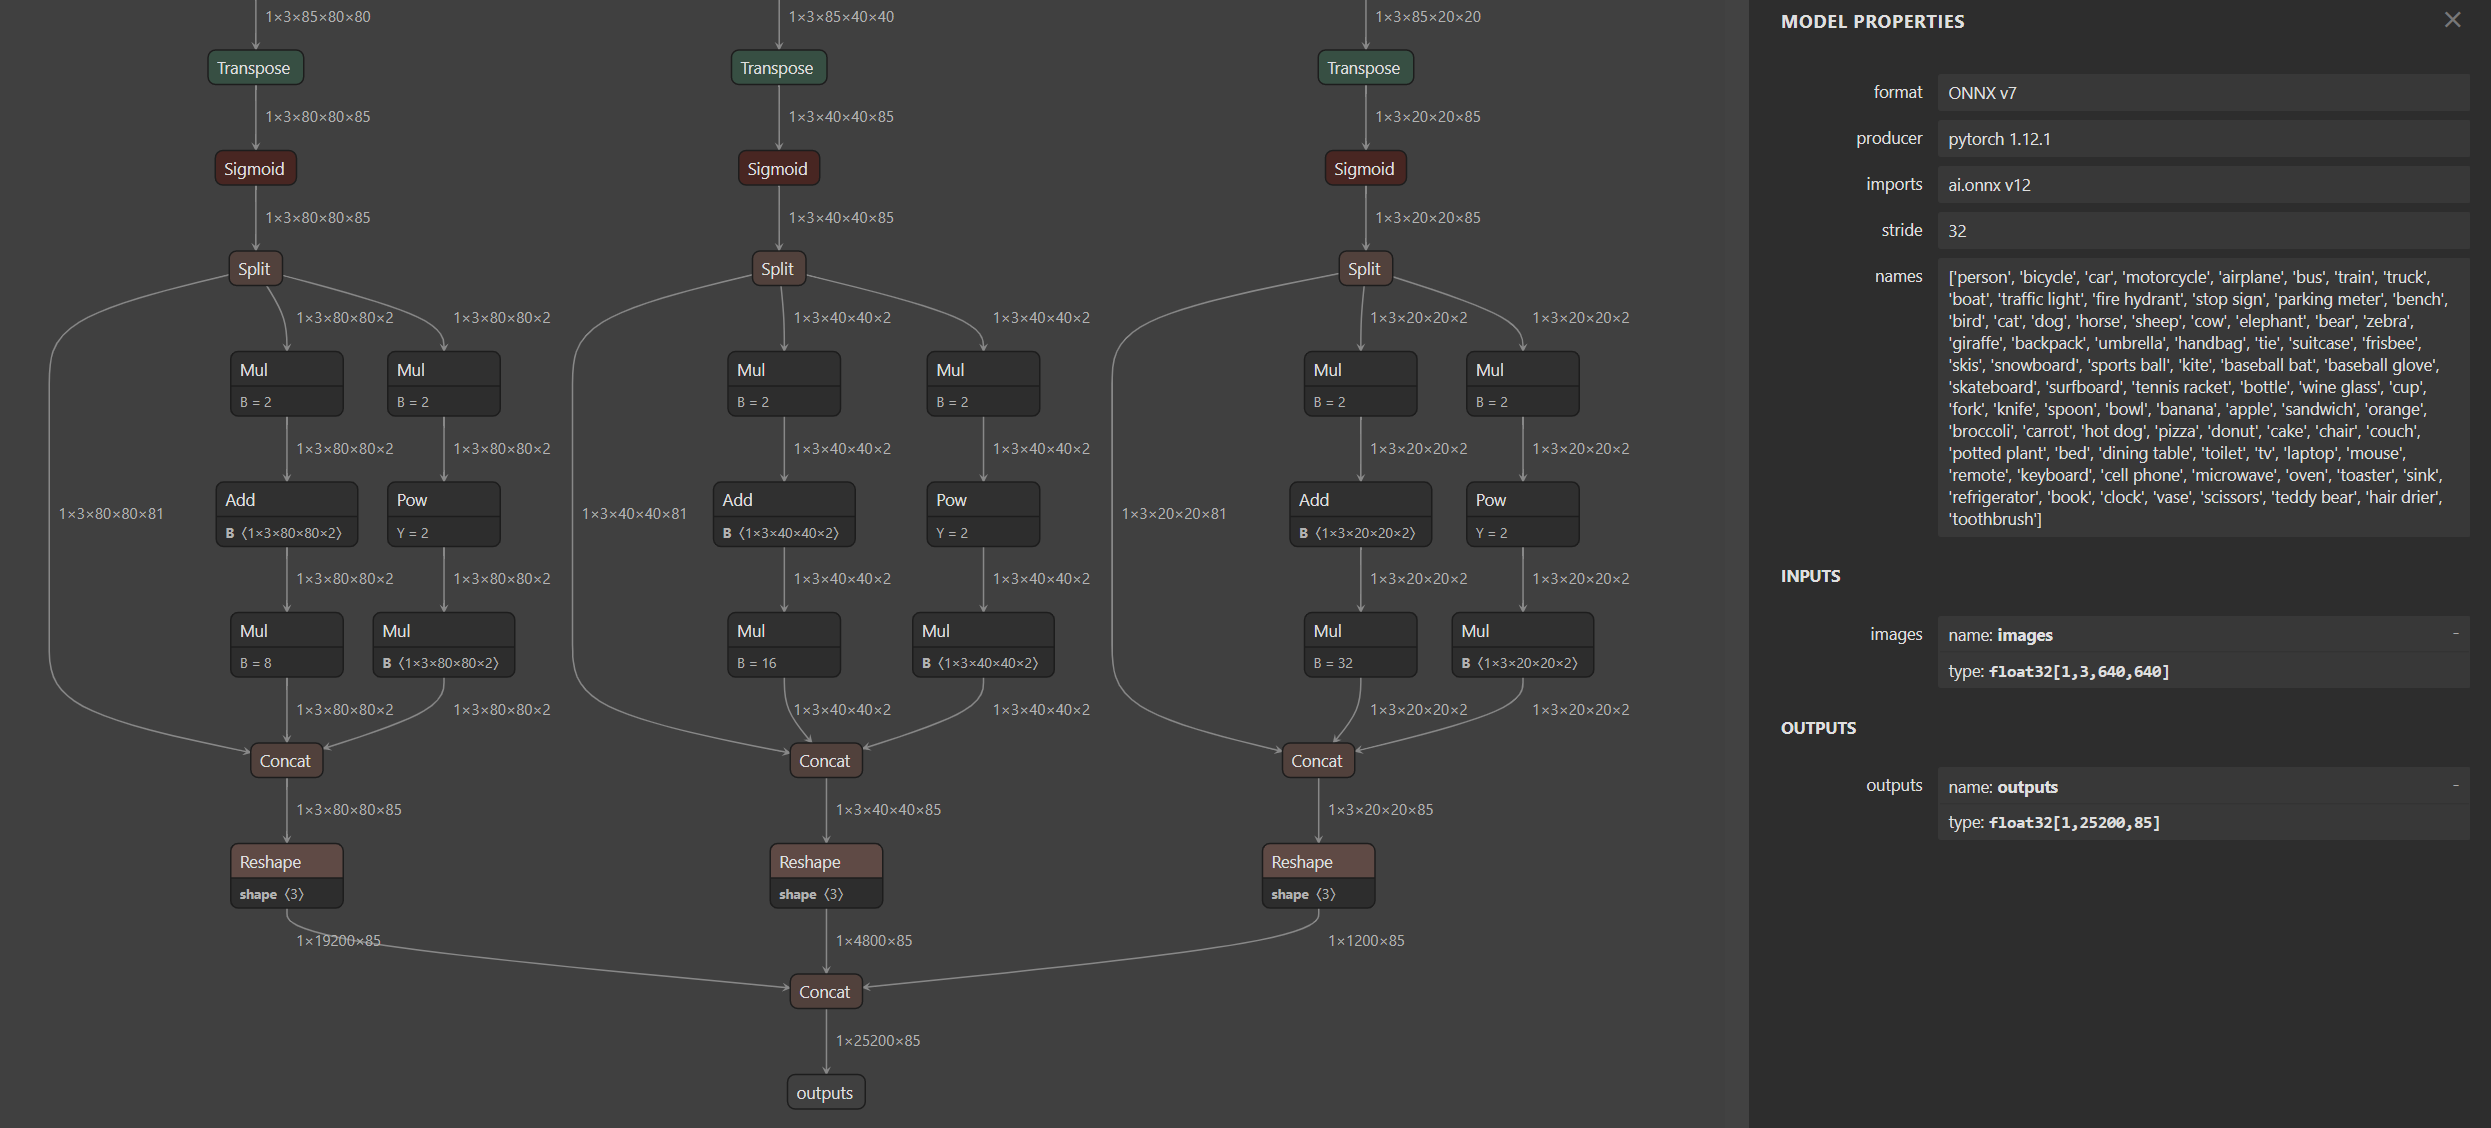Click the final Concat node above outputs
The height and width of the screenshot is (1128, 2491).
click(x=825, y=991)
